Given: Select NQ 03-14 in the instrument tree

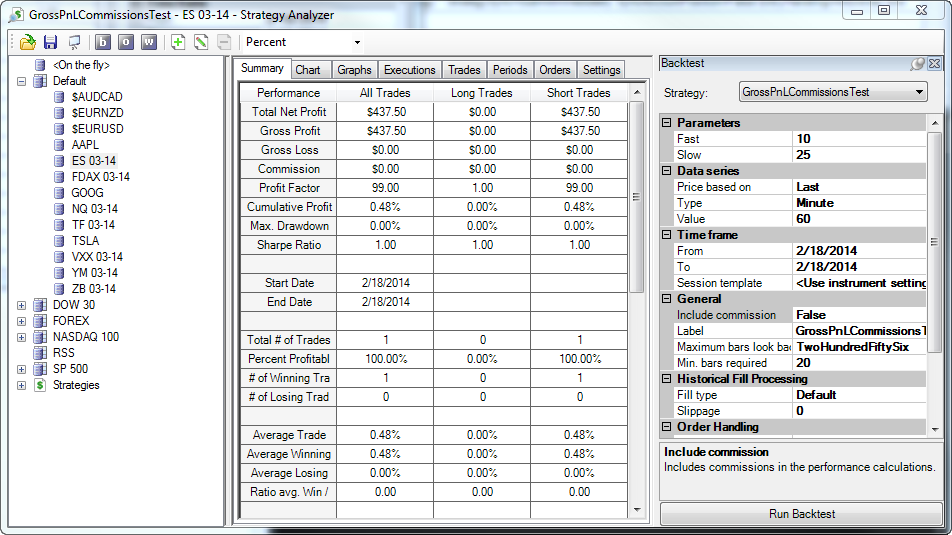Looking at the screenshot, I should coord(95,209).
